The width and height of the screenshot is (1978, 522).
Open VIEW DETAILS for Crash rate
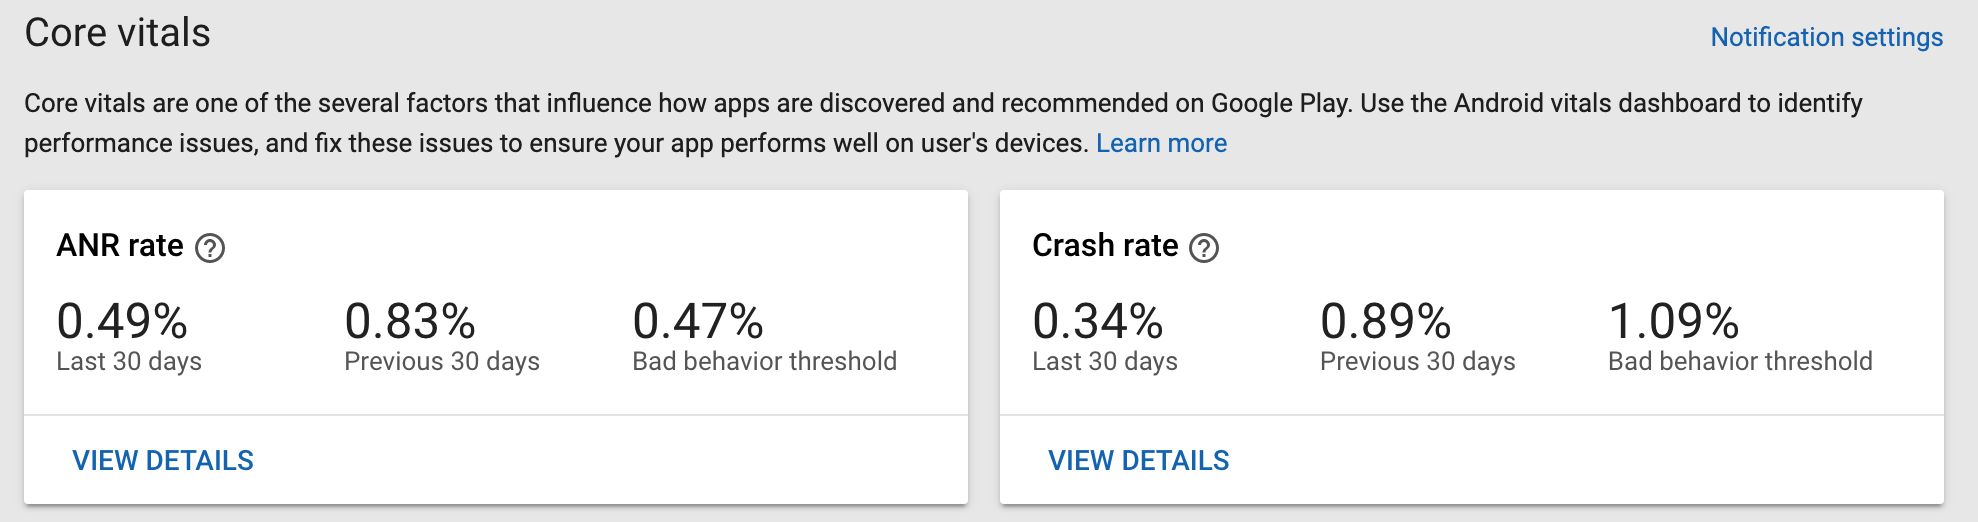[1139, 460]
